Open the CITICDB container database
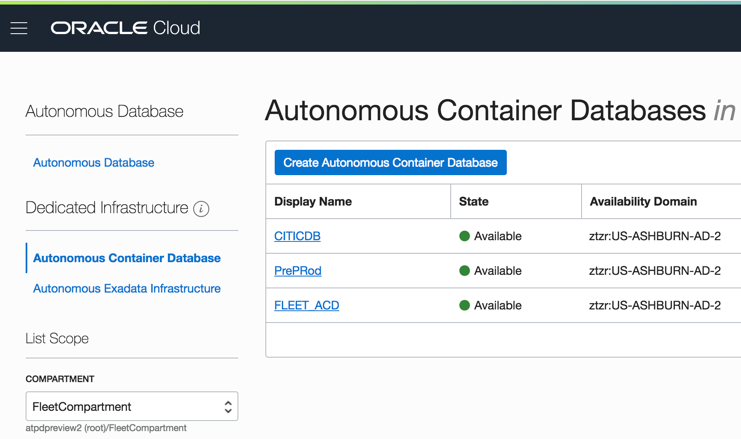741x439 pixels. tap(297, 236)
